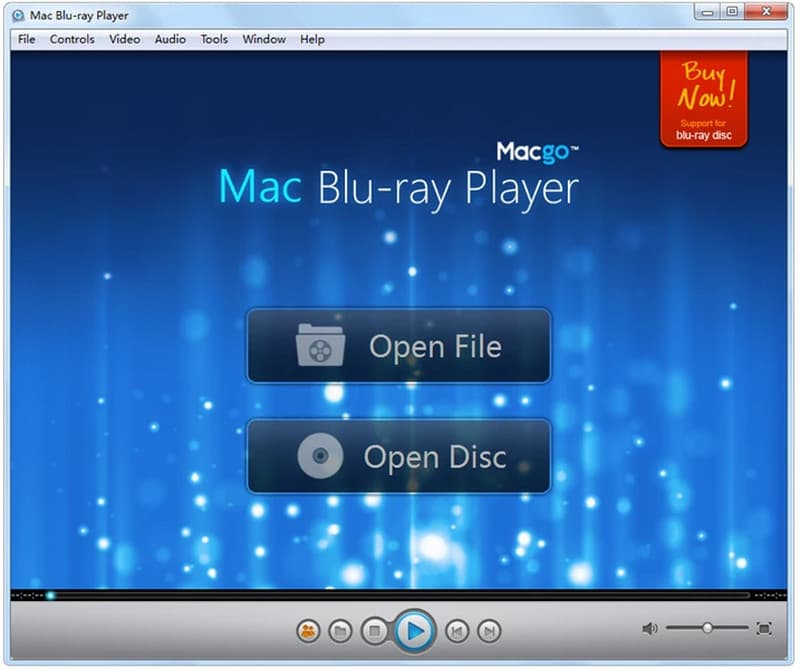
Task: Click the Macgo logo icon
Action: [539, 148]
